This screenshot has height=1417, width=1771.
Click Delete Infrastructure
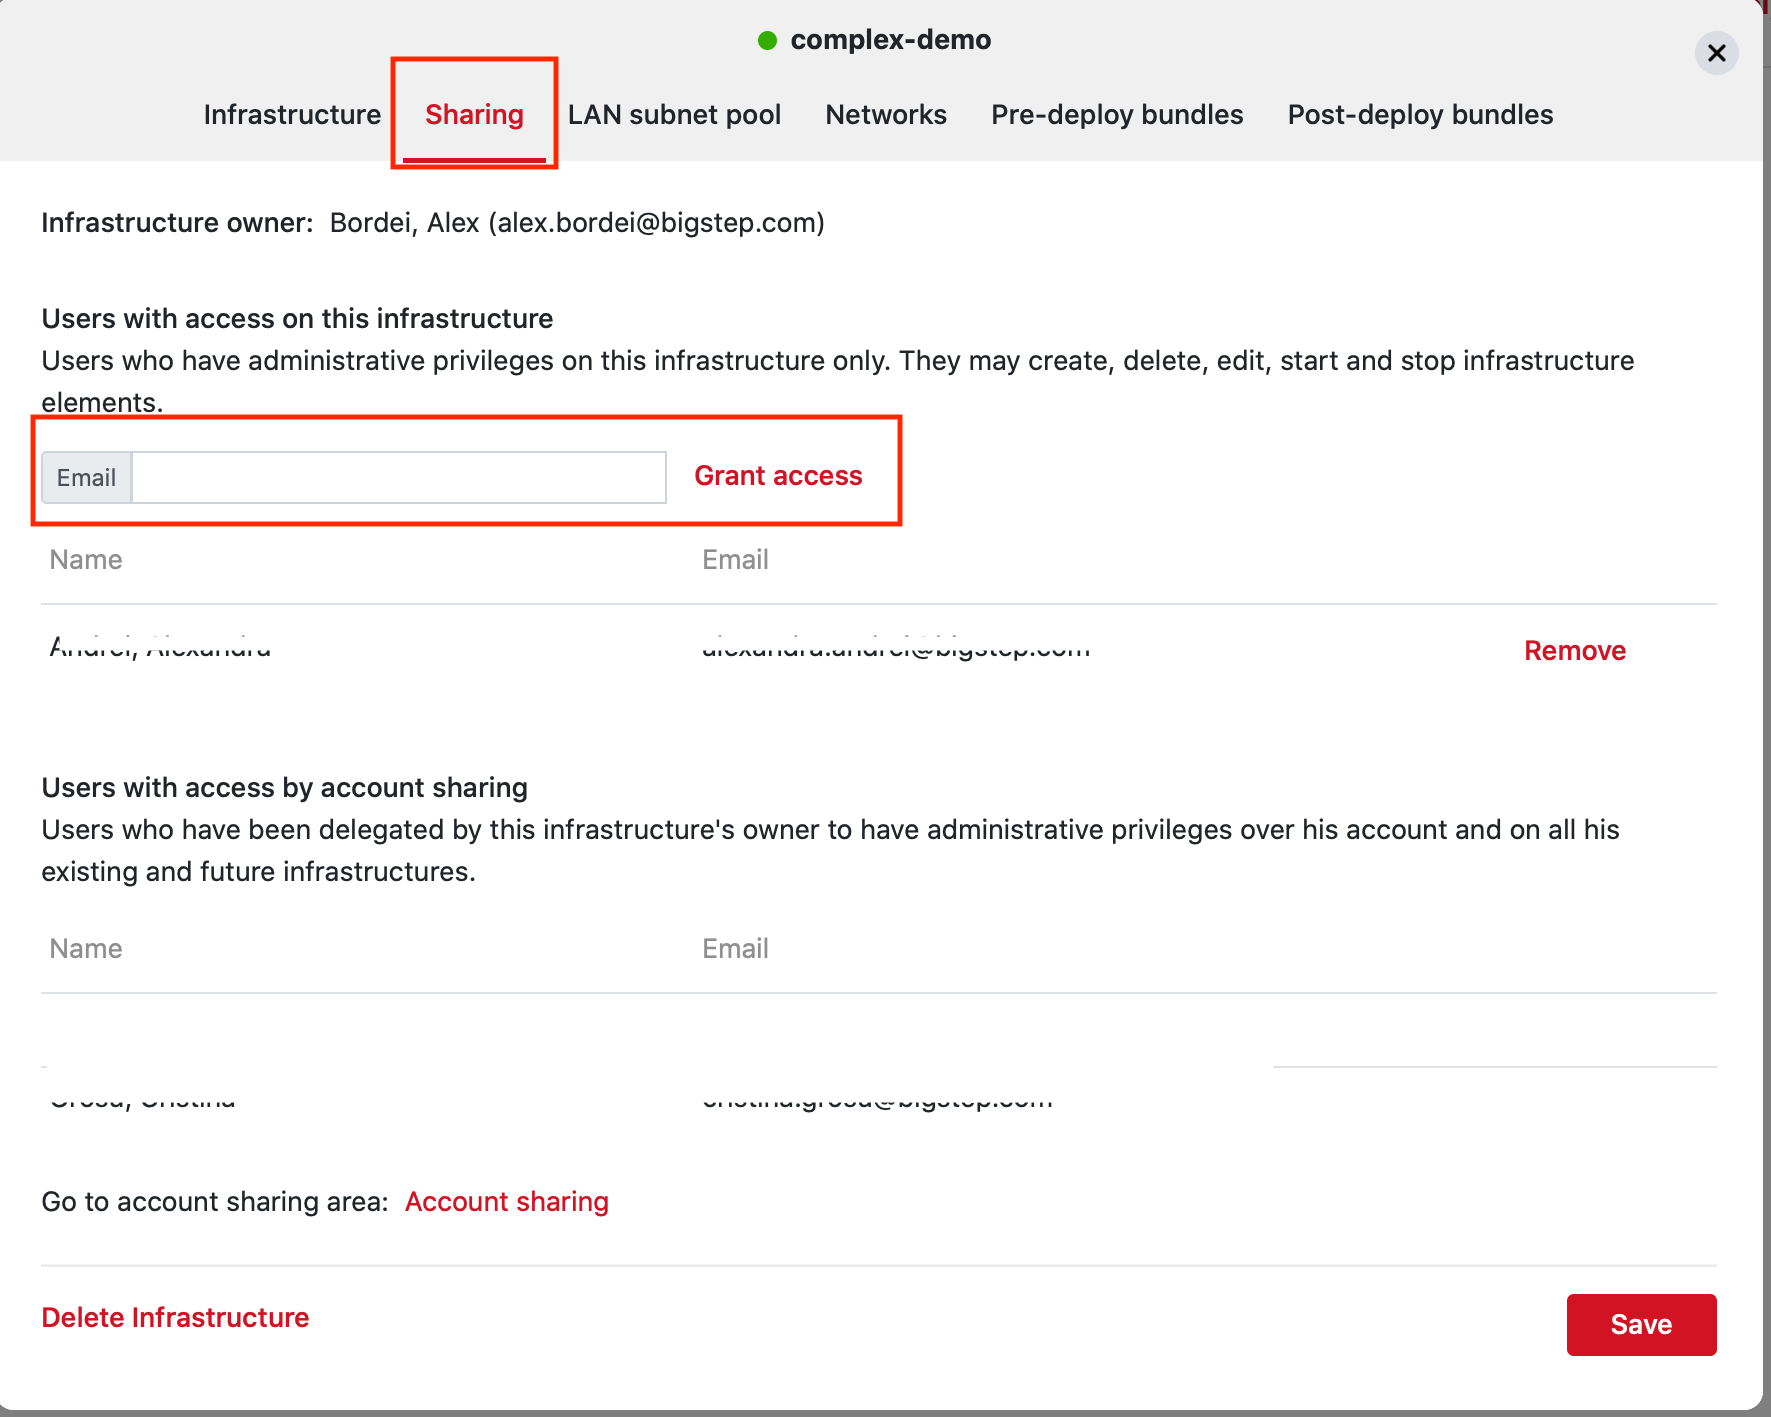click(175, 1318)
